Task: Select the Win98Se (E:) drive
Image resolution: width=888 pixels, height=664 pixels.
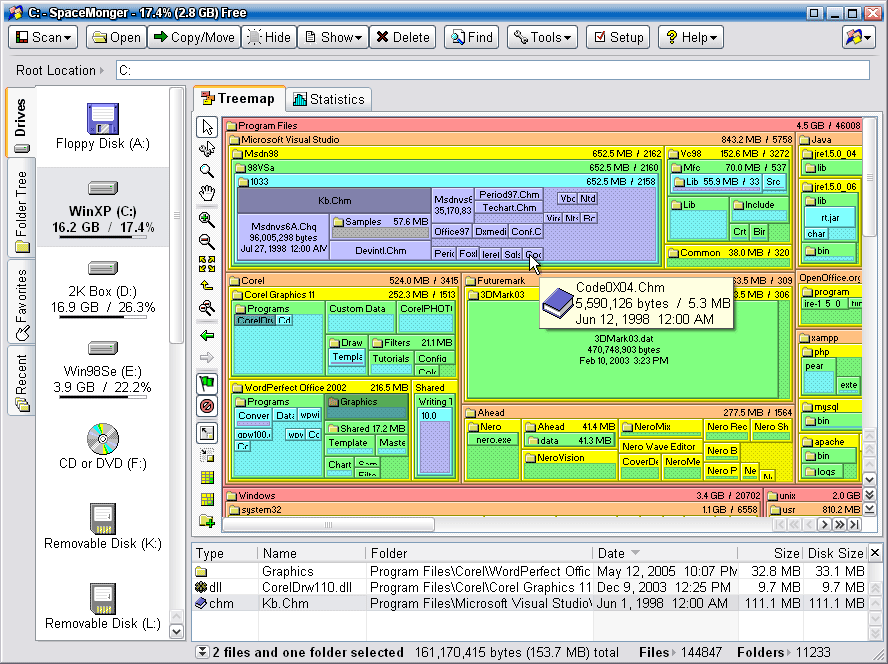Action: tap(103, 368)
